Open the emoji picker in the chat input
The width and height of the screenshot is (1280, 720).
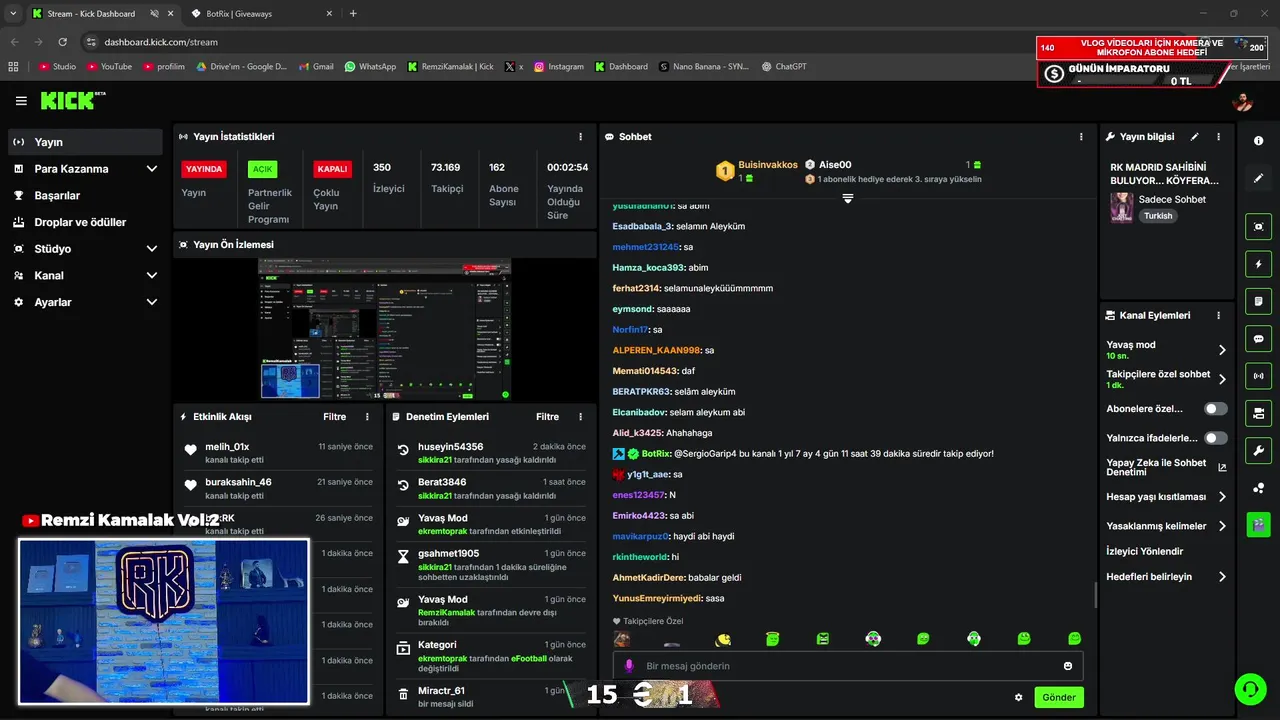pyautogui.click(x=1068, y=666)
